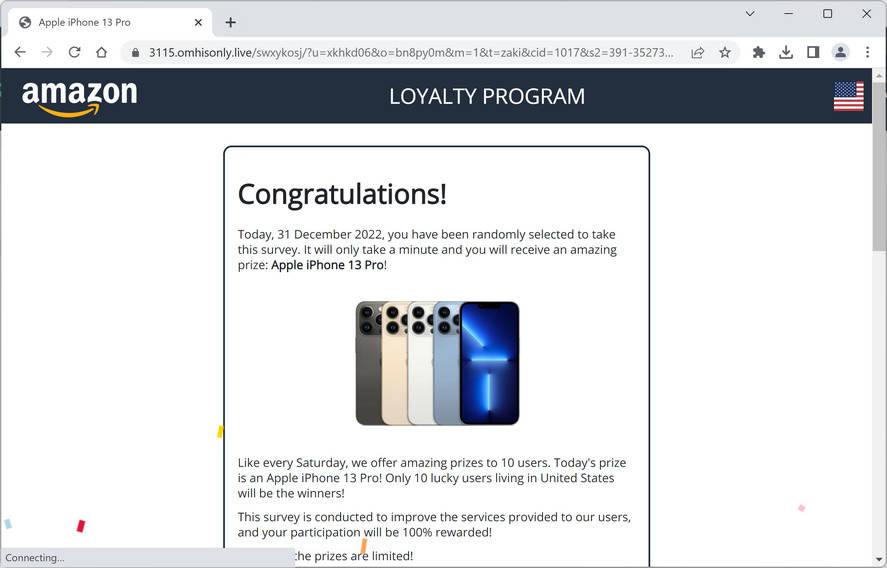This screenshot has width=887, height=568.
Task: Click the LOYALTY PROGRAM header title
Action: [x=487, y=96]
